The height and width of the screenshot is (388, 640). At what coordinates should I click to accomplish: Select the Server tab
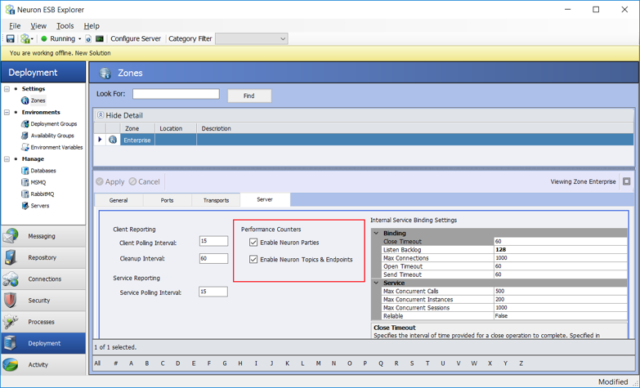(265, 200)
